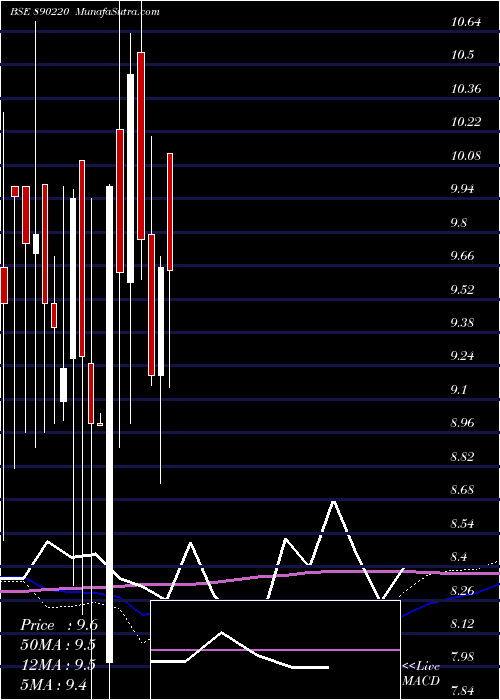Click the MACD inset panel

[275, 650]
